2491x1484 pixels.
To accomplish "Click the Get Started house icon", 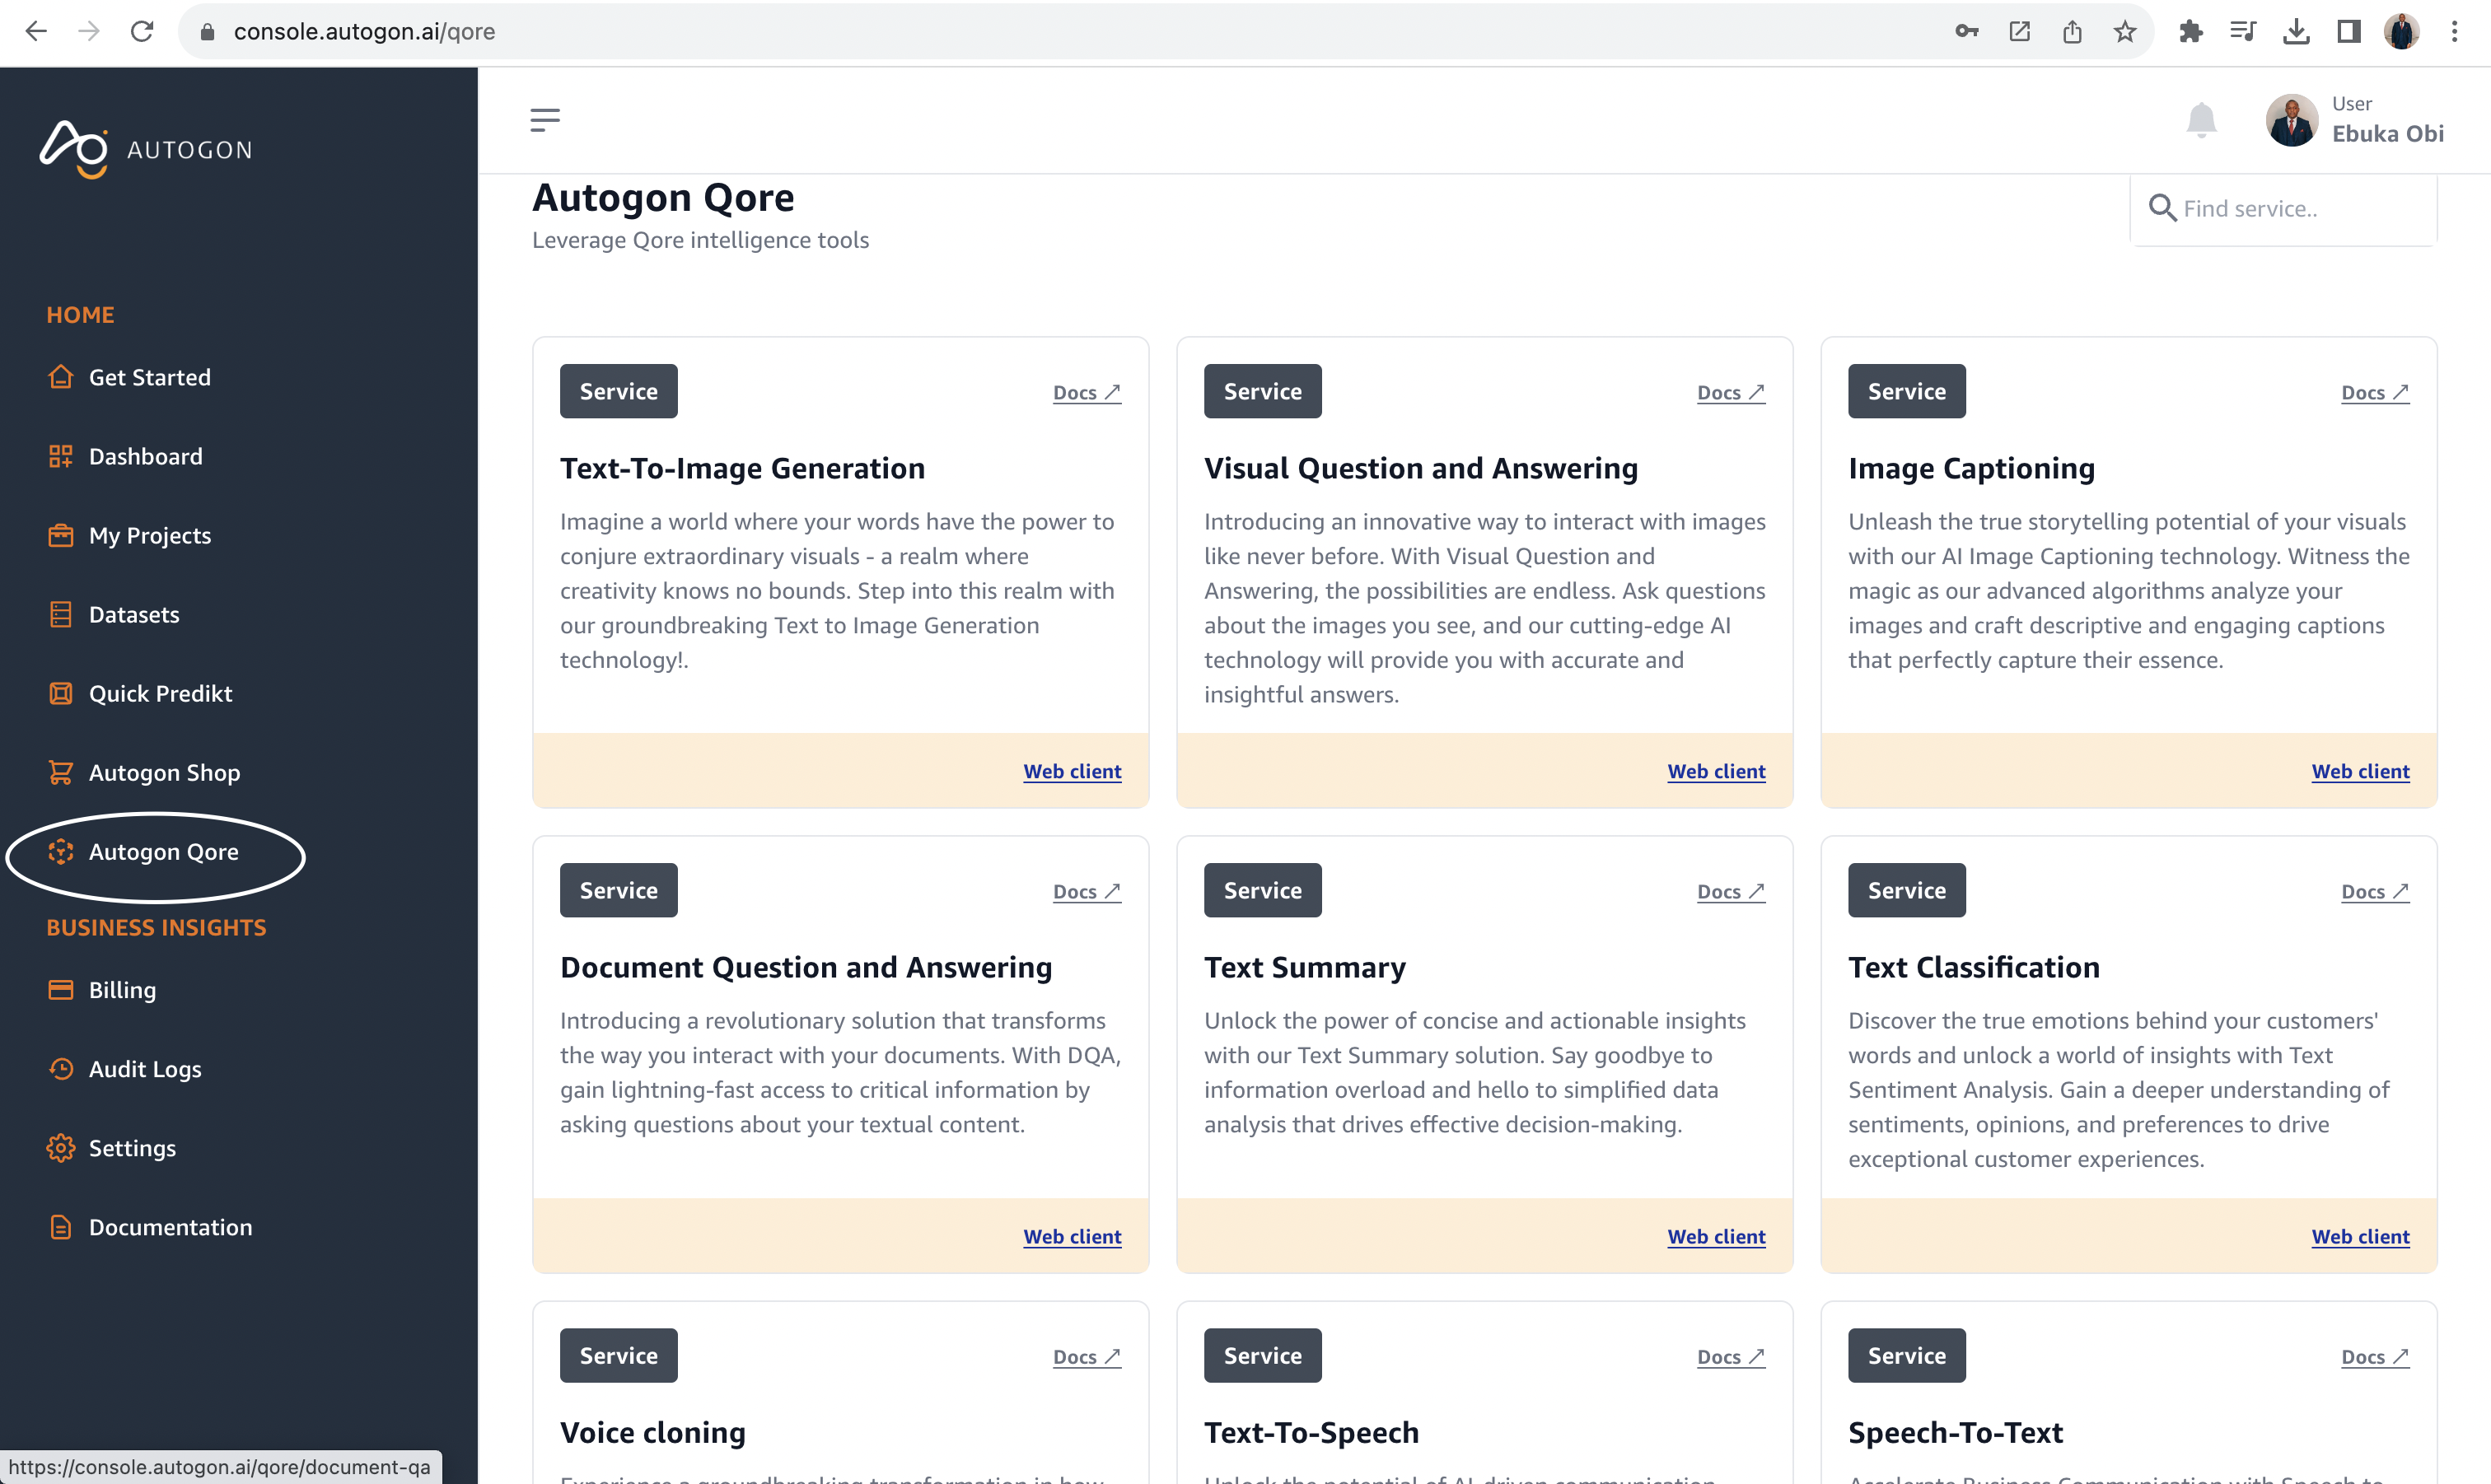I will [61, 377].
